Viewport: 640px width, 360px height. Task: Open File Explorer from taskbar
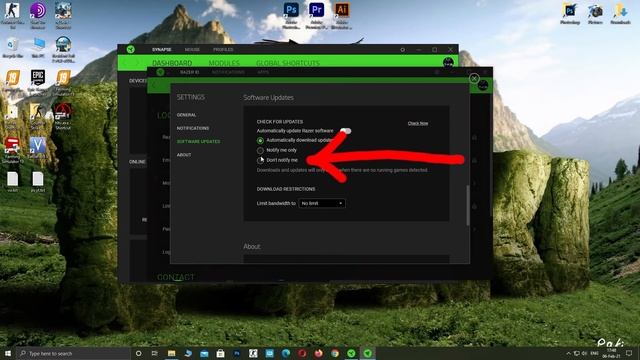171,353
